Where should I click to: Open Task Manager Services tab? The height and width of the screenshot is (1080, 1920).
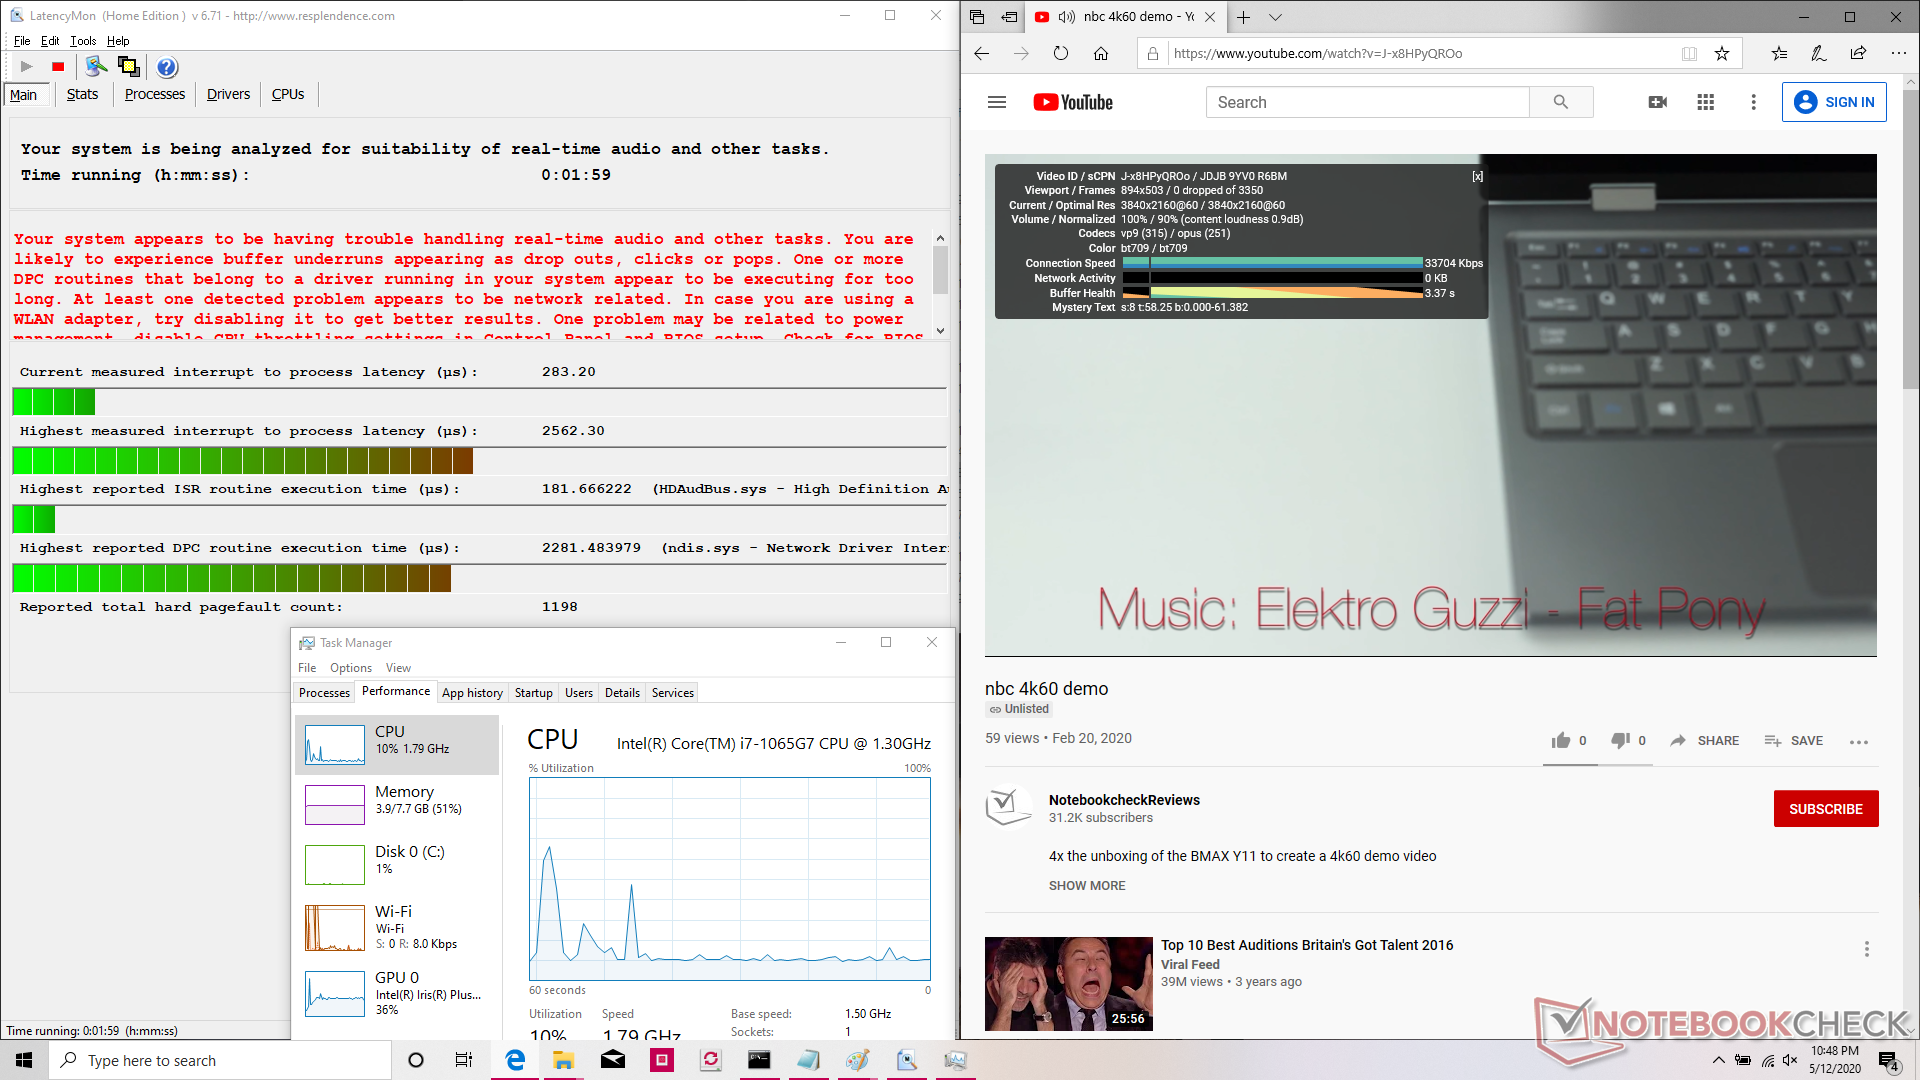tap(673, 693)
